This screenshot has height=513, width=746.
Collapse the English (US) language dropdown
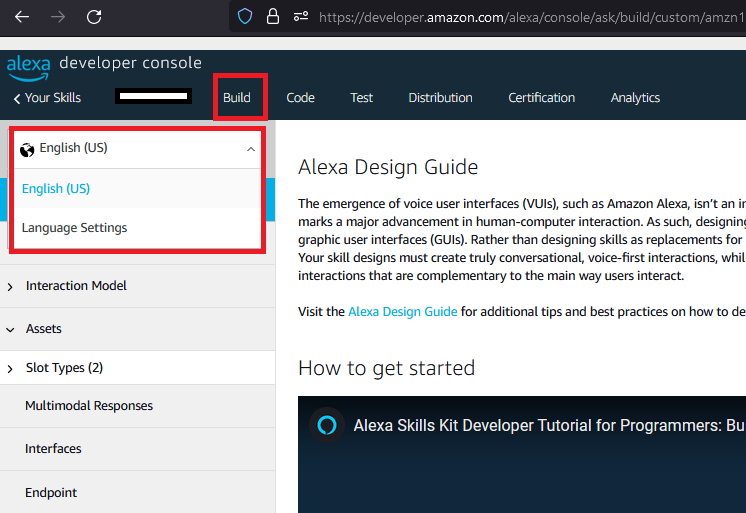[x=250, y=149]
